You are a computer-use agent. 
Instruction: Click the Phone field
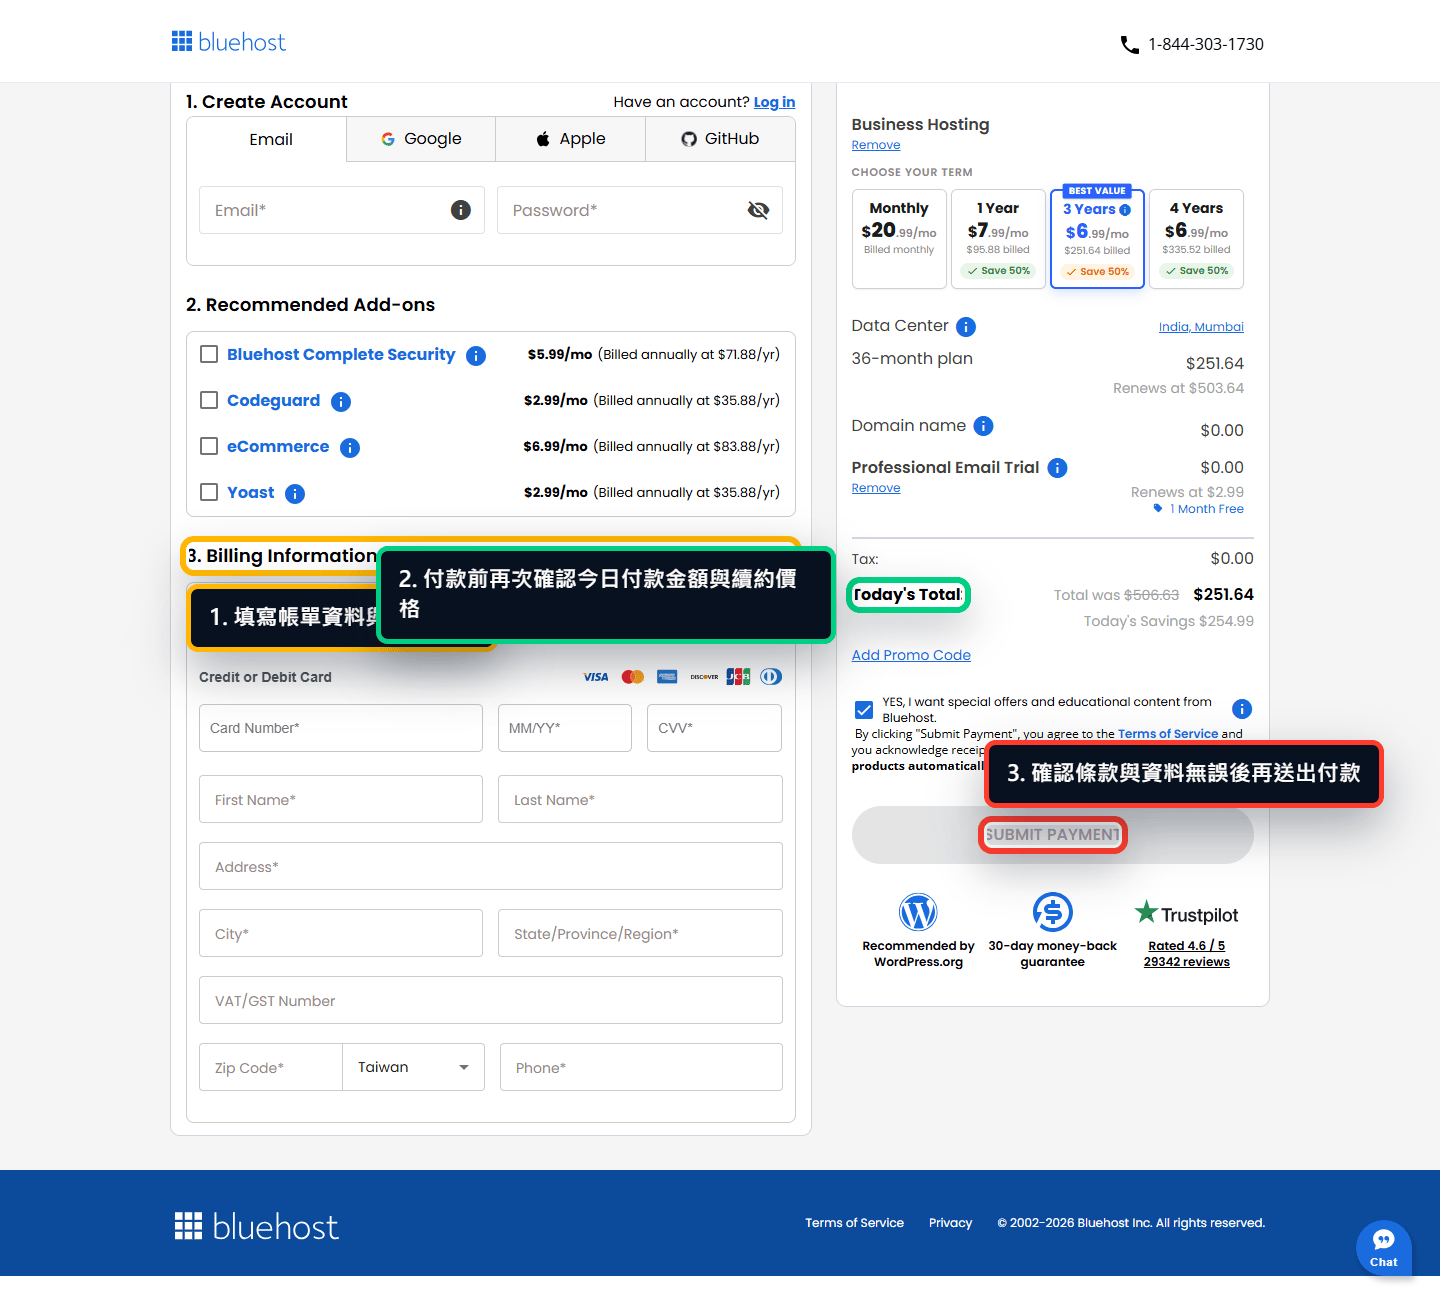(641, 1067)
